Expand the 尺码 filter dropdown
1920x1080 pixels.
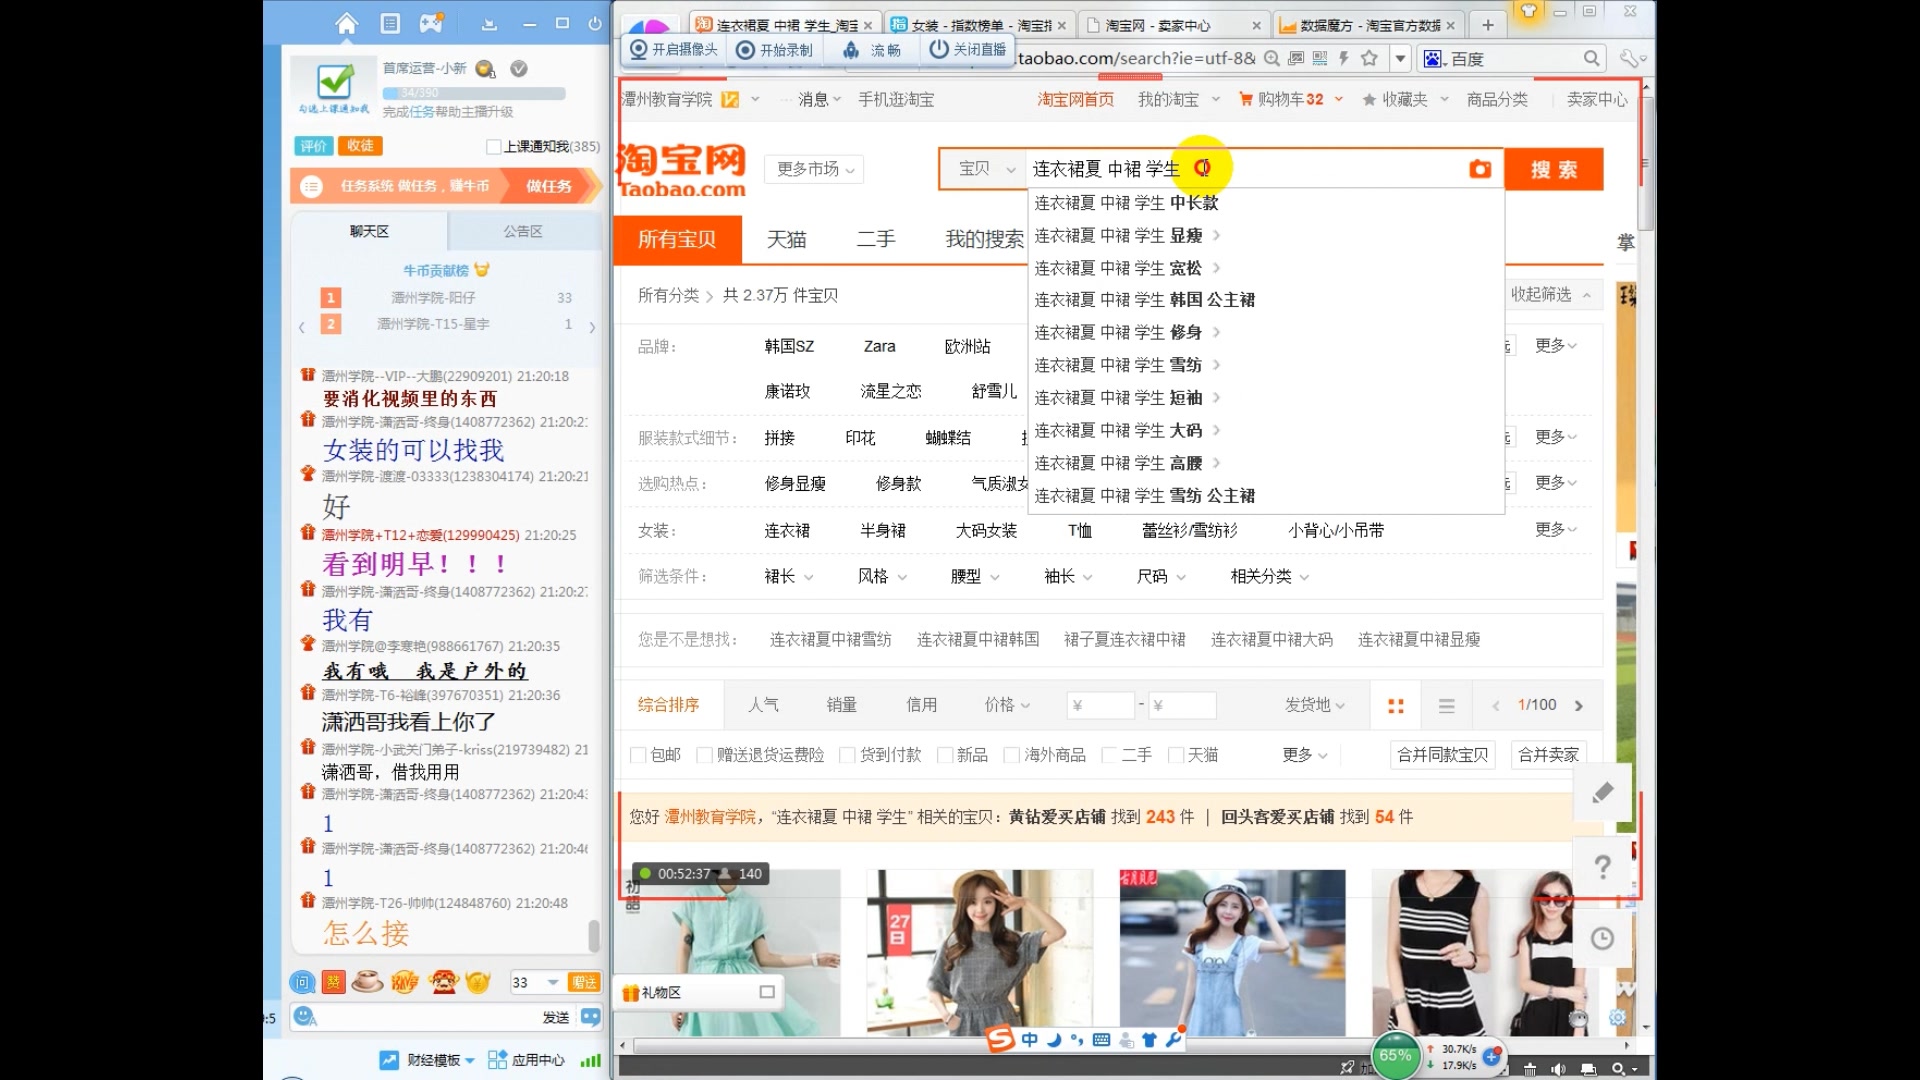1161,577
